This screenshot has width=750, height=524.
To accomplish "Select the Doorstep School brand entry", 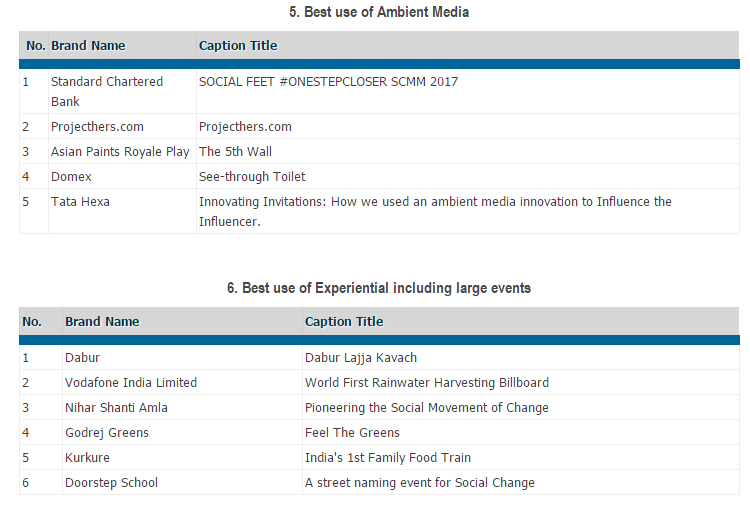I will tap(111, 483).
